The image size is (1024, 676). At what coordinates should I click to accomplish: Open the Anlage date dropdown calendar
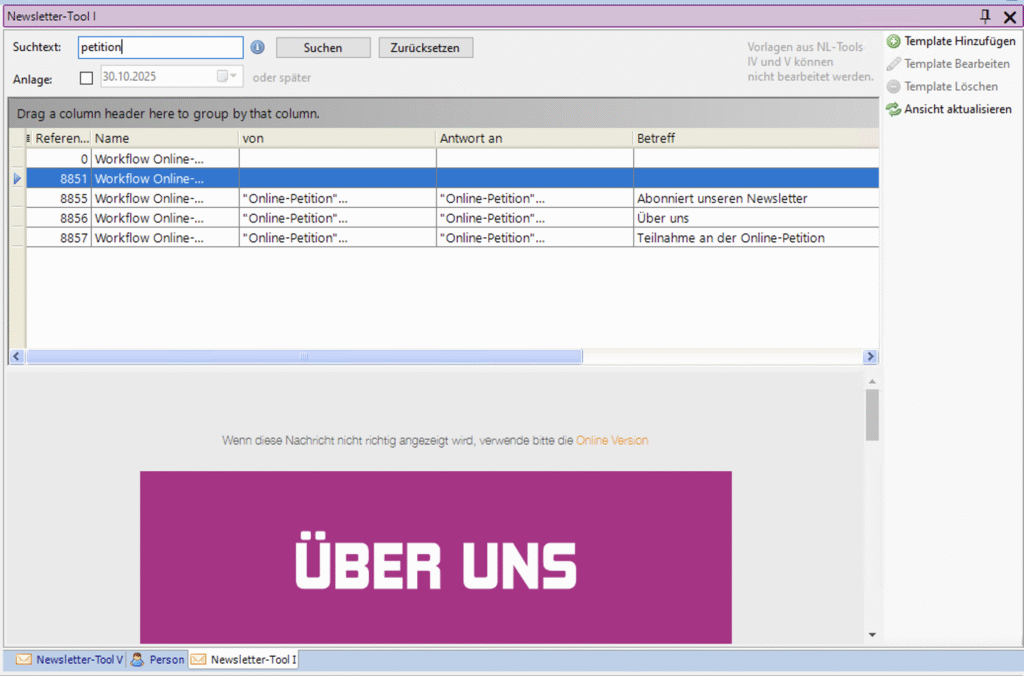(228, 76)
